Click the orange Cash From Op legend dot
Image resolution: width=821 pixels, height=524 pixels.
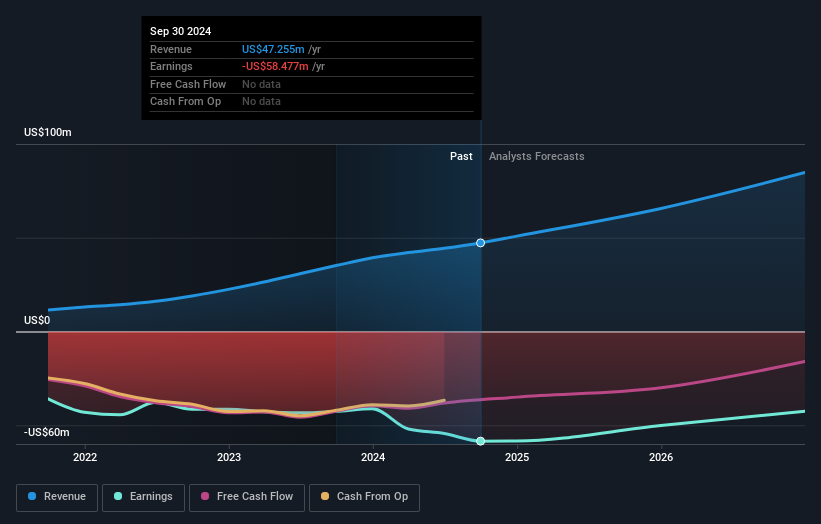(325, 496)
